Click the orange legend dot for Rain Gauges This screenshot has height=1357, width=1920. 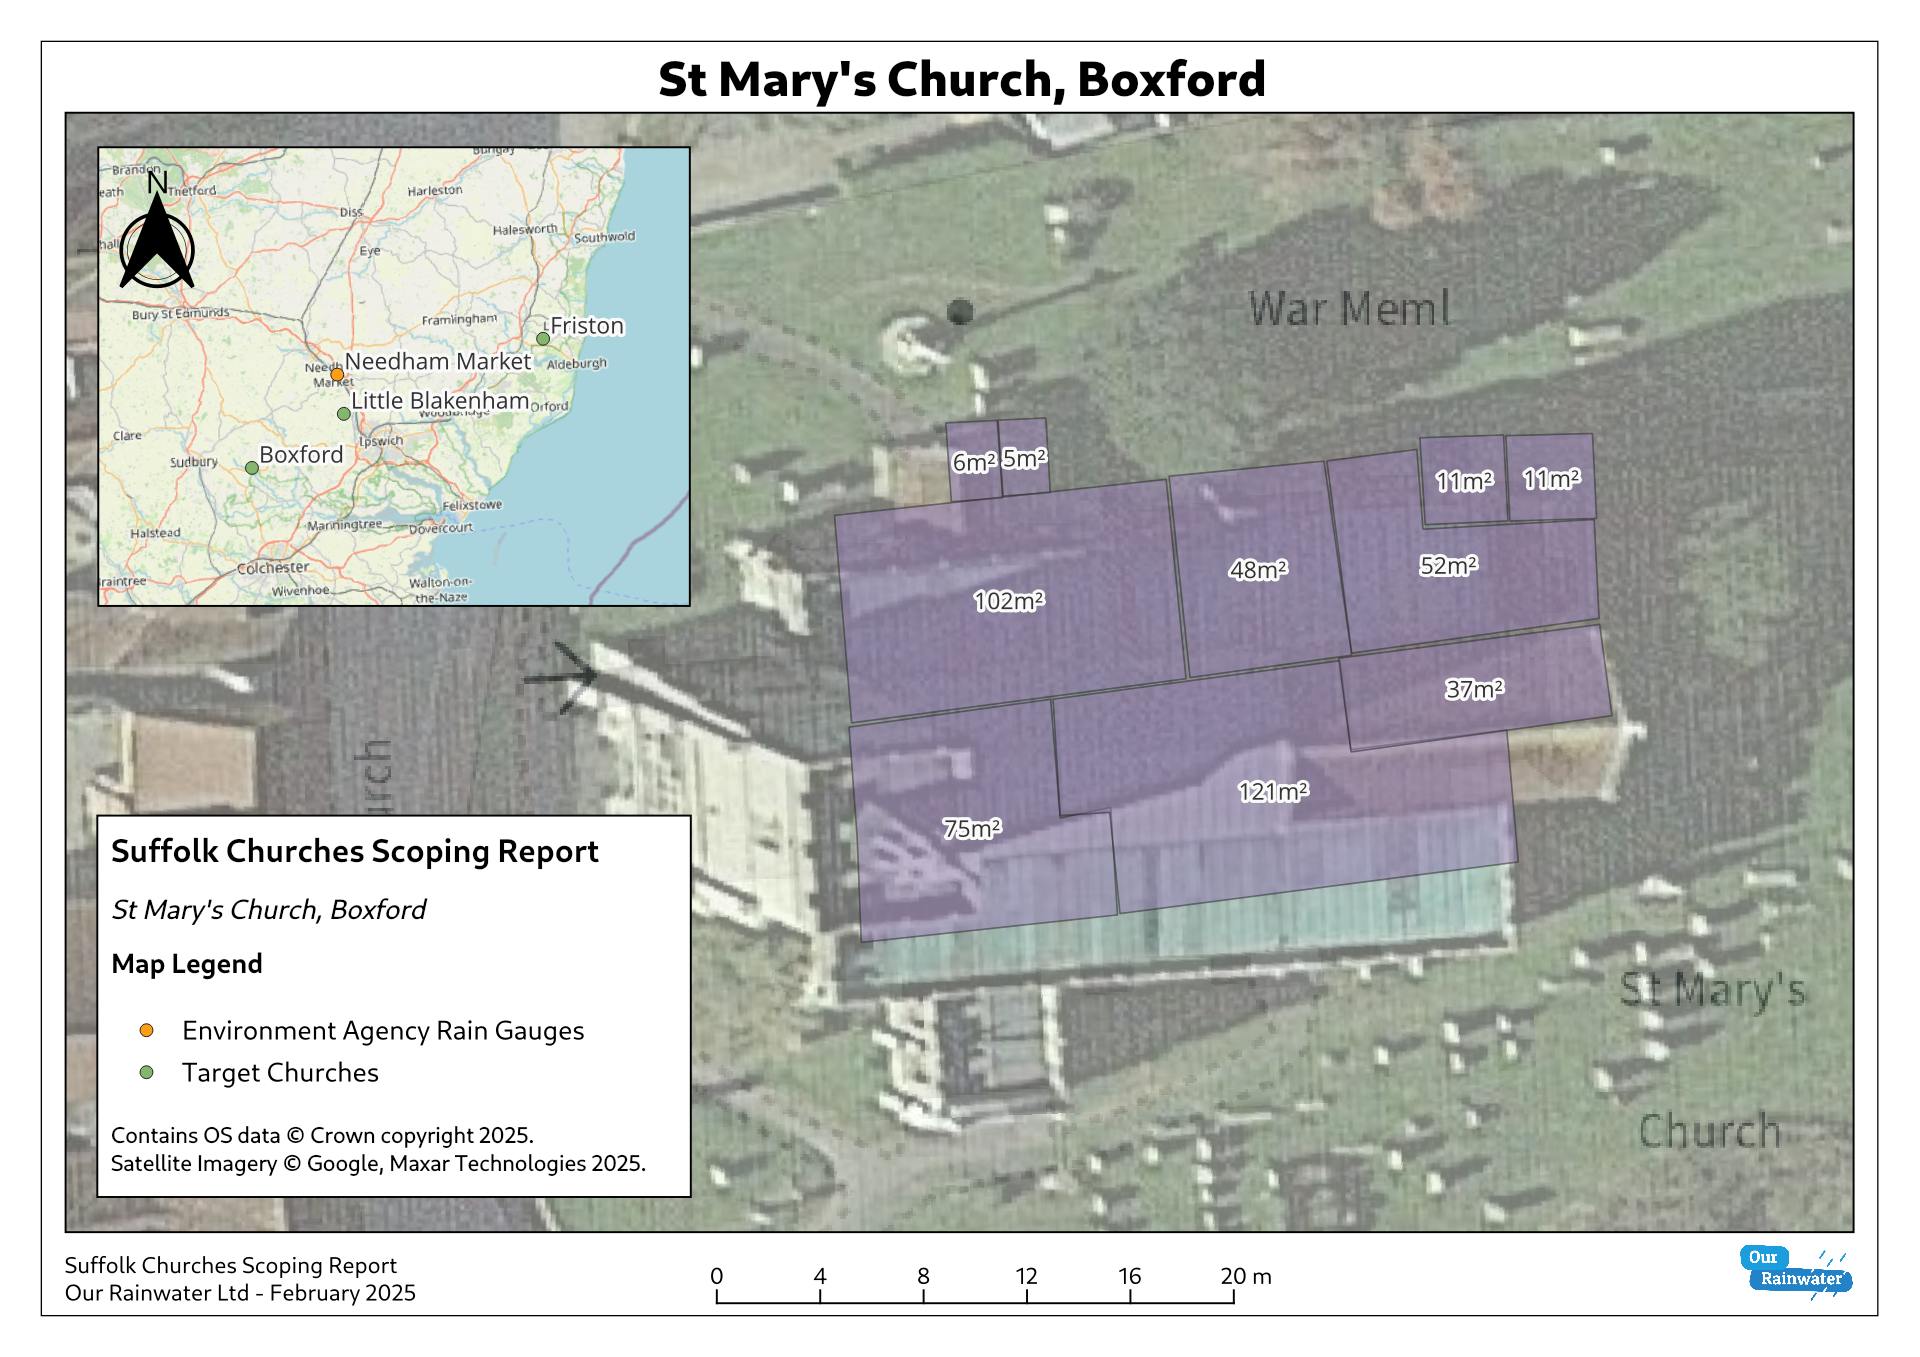[x=147, y=1031]
